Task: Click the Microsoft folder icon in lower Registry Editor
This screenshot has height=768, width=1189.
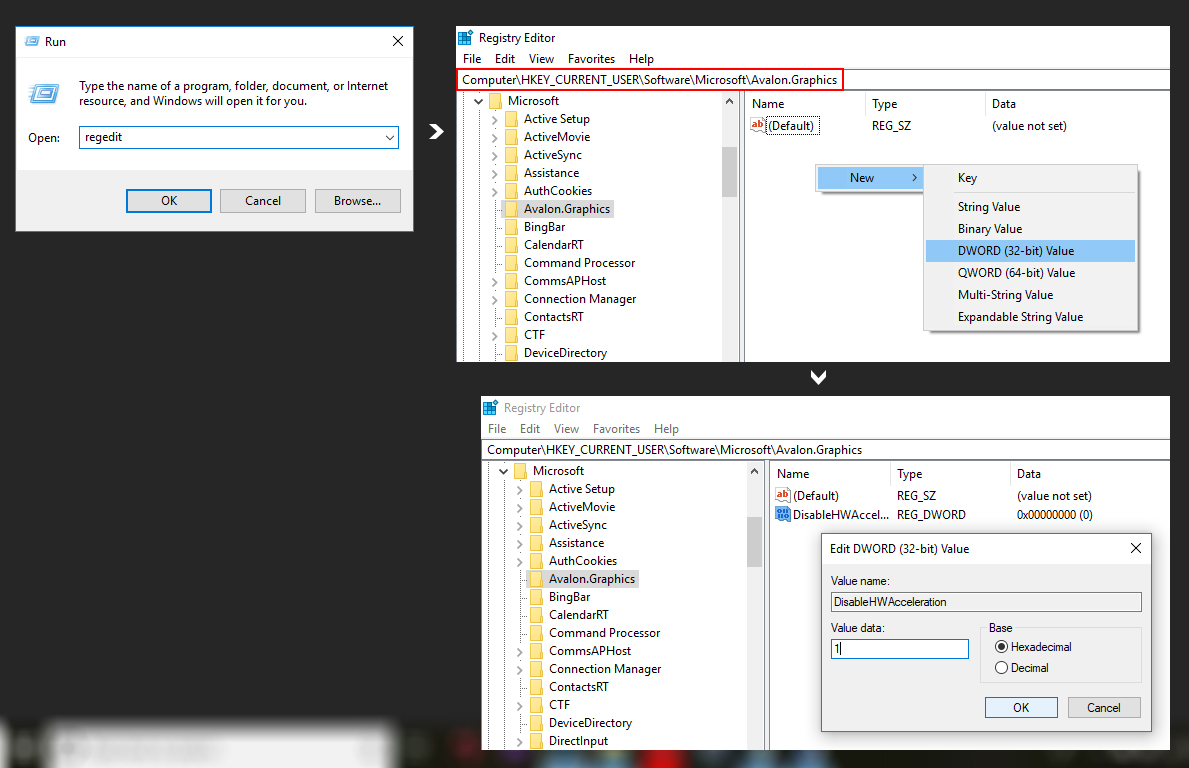Action: [520, 471]
